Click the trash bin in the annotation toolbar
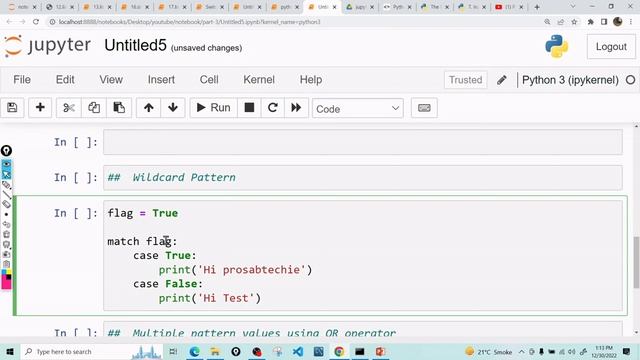The height and width of the screenshot is (360, 640). (6, 234)
